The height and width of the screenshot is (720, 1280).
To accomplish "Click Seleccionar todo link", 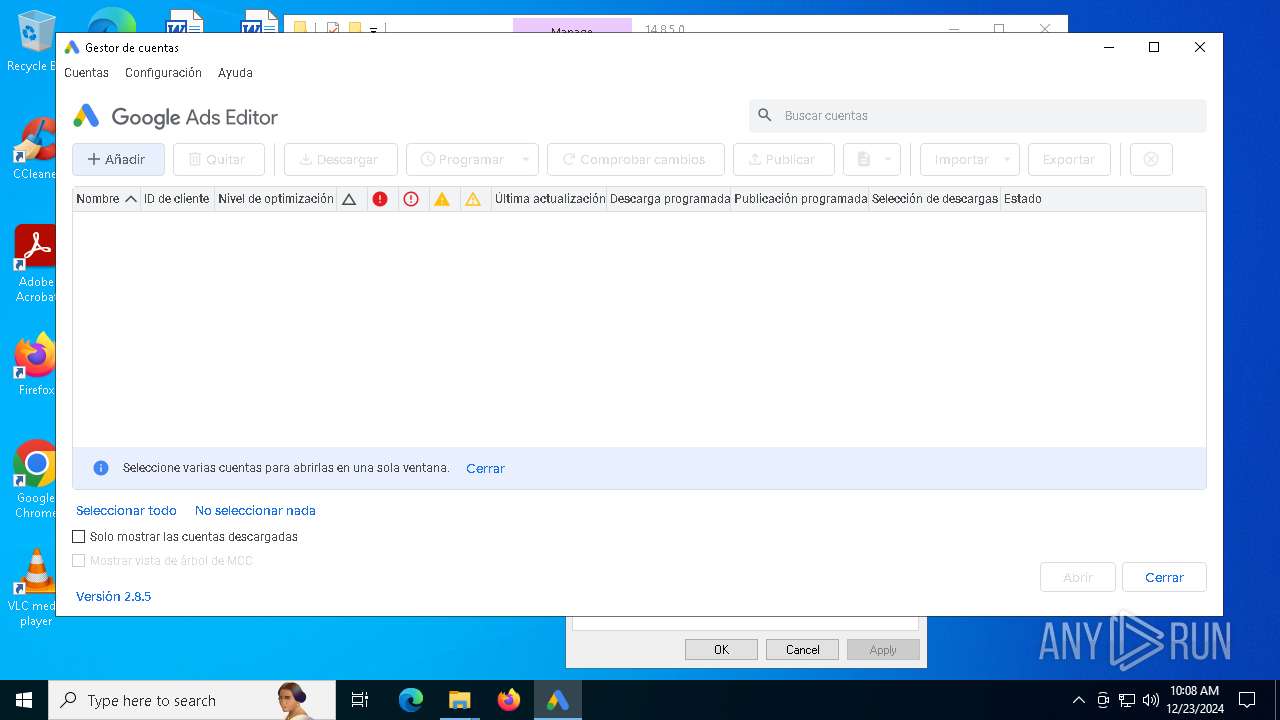I will [x=126, y=511].
